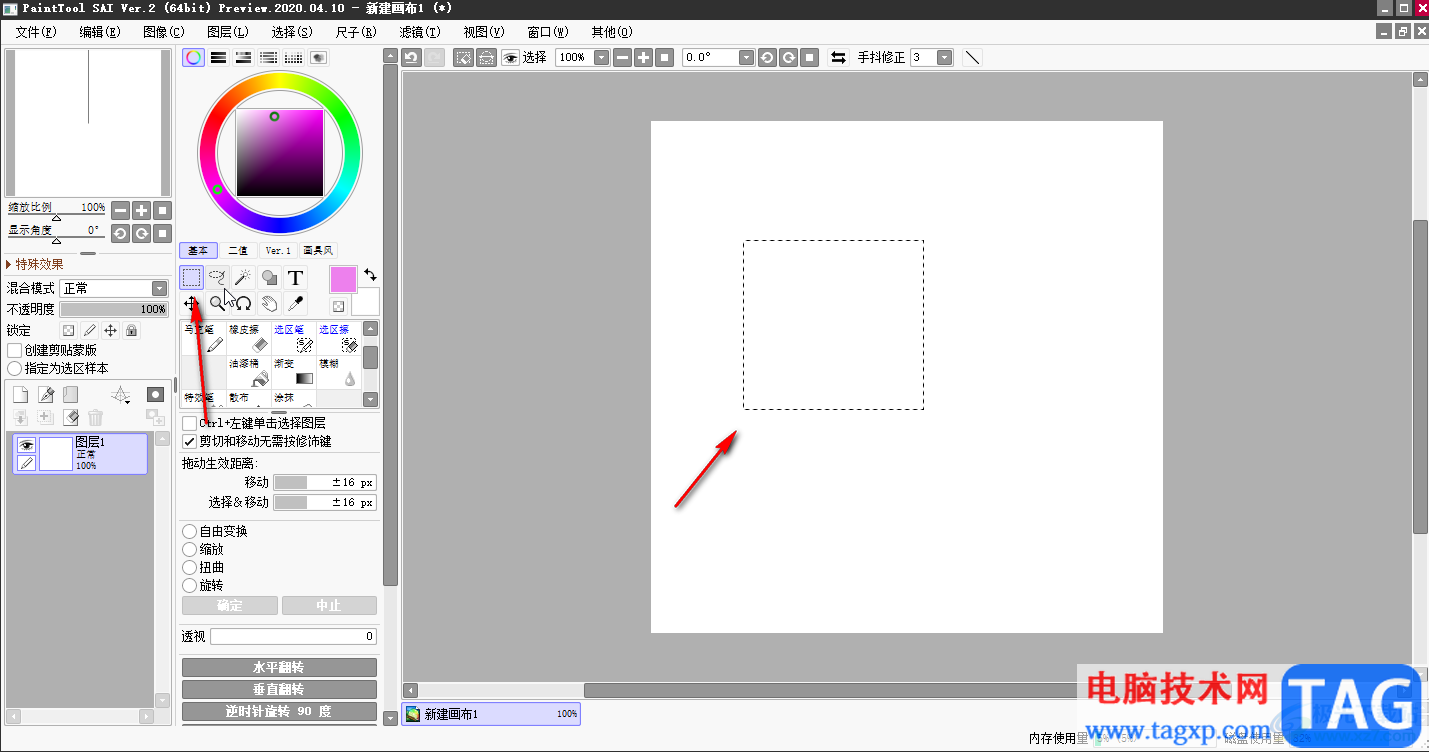1429x752 pixels.
Task: Select the shape tool
Action: coord(269,277)
